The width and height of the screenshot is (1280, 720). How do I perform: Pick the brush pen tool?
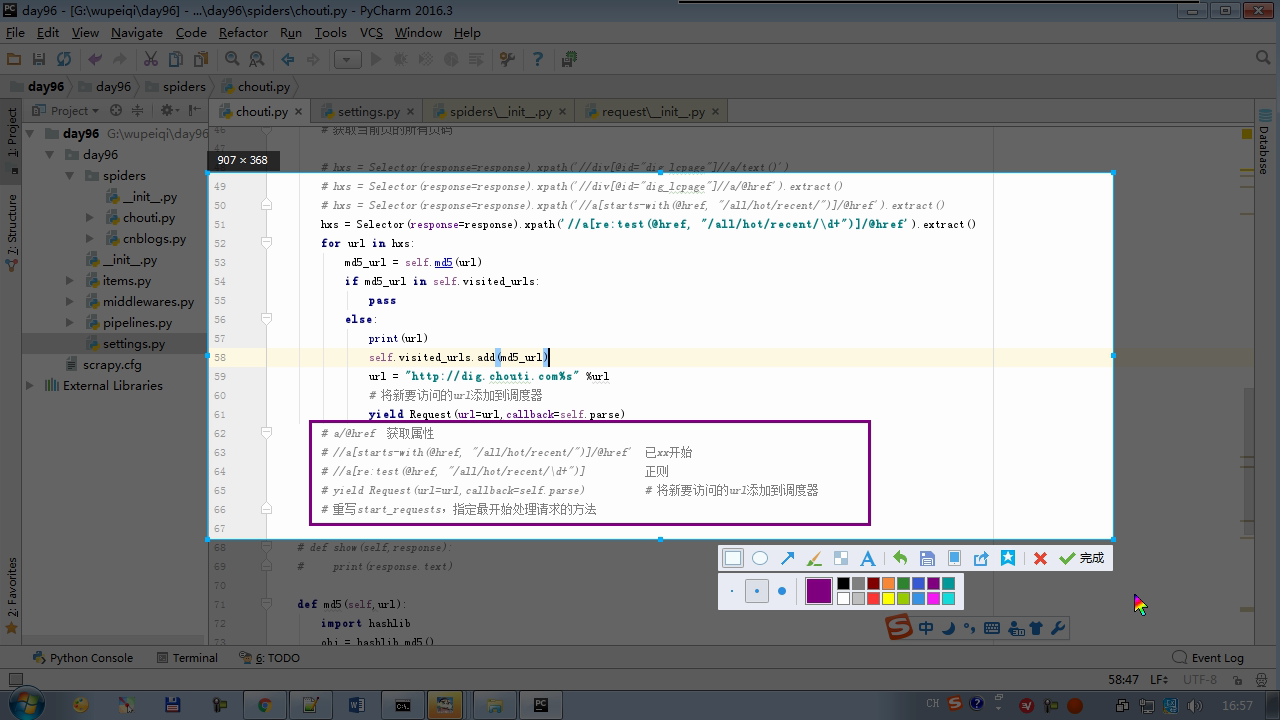pos(814,558)
